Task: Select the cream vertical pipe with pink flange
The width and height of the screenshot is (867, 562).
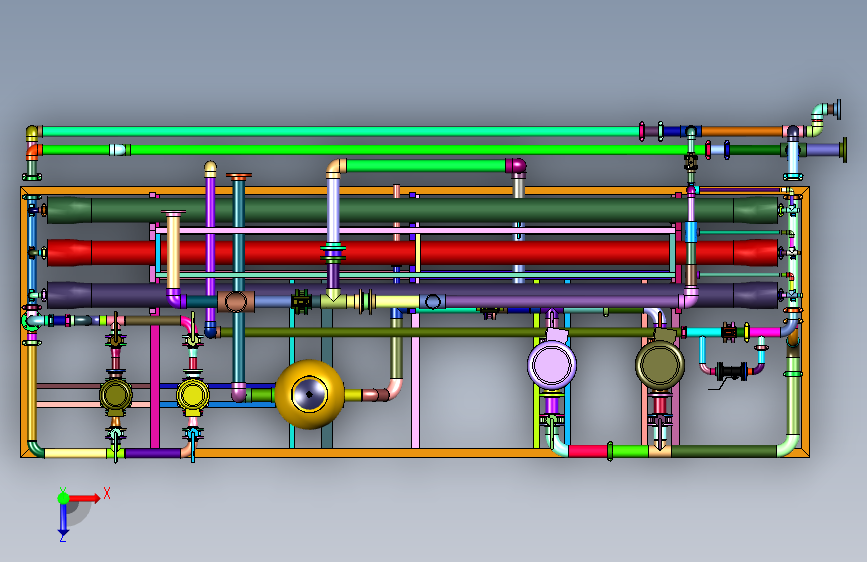Action: [x=173, y=252]
